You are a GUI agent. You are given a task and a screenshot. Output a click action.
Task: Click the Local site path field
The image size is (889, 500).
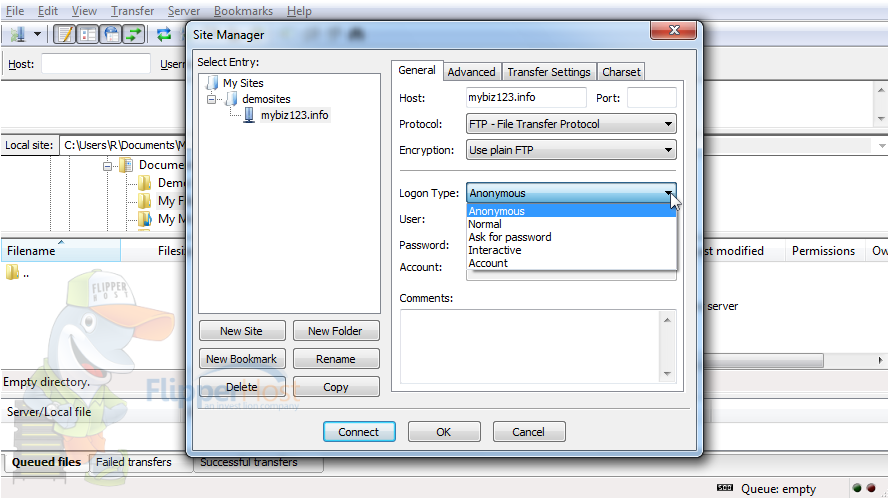pos(122,145)
